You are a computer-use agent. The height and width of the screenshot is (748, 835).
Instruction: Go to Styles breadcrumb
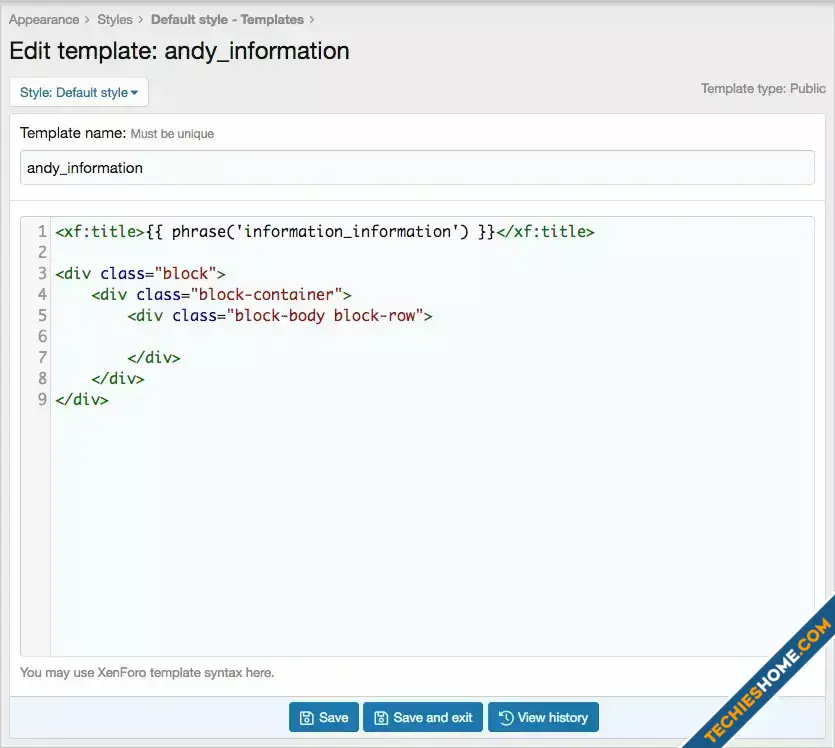pyautogui.click(x=114, y=20)
